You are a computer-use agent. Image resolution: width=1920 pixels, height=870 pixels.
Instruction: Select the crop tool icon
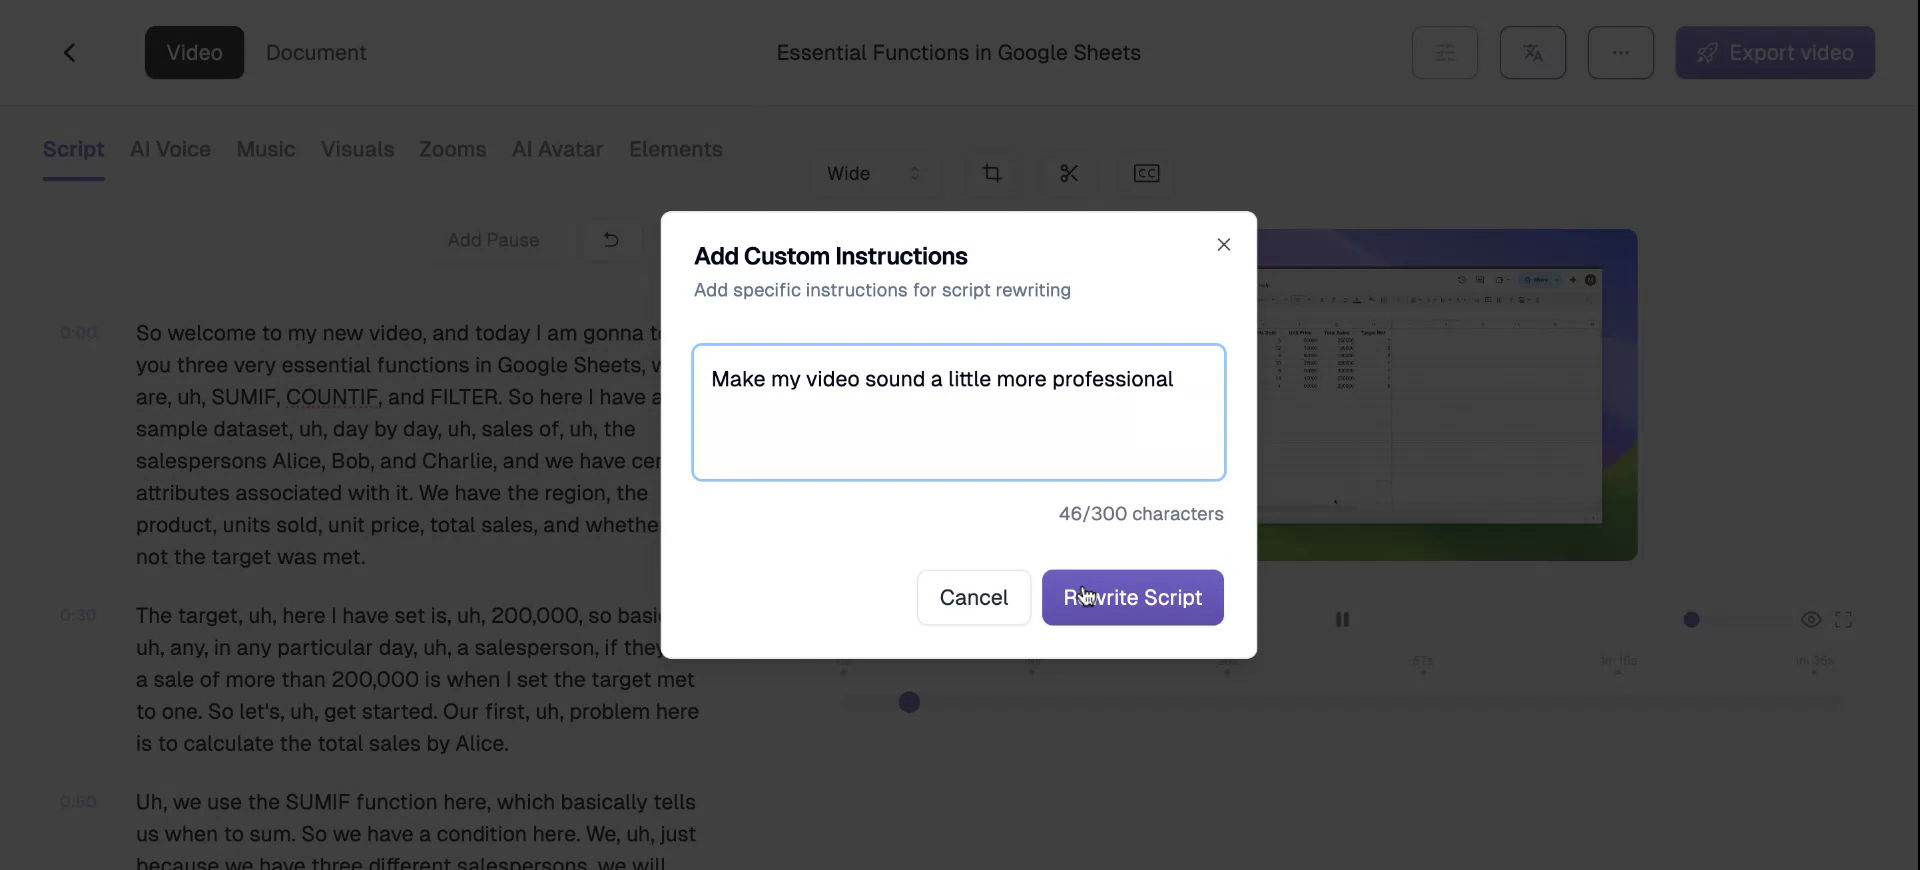(x=991, y=174)
